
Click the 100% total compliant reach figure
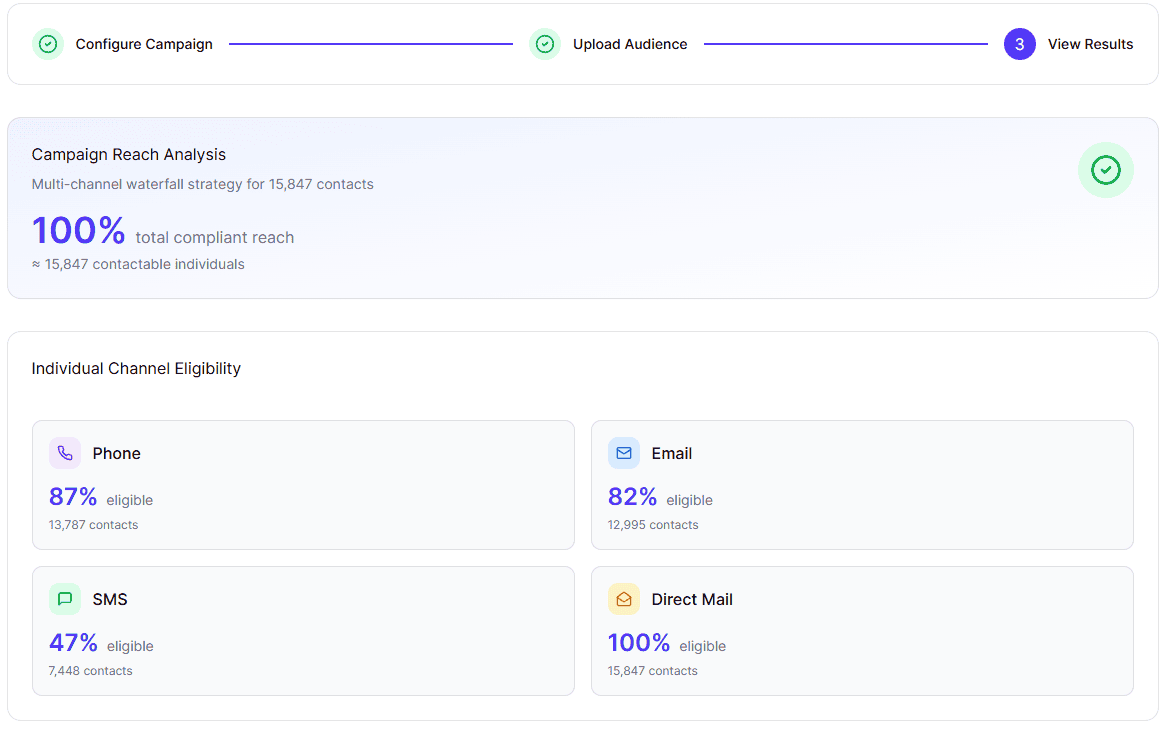79,231
